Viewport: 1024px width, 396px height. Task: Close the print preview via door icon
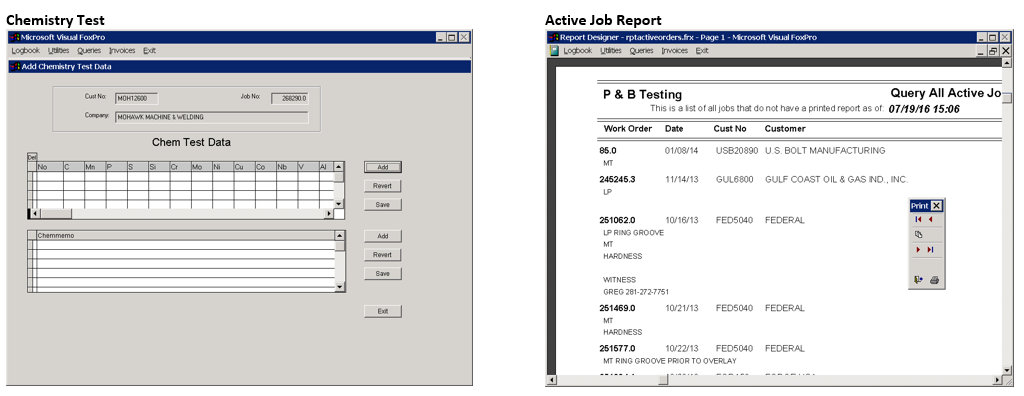(919, 280)
